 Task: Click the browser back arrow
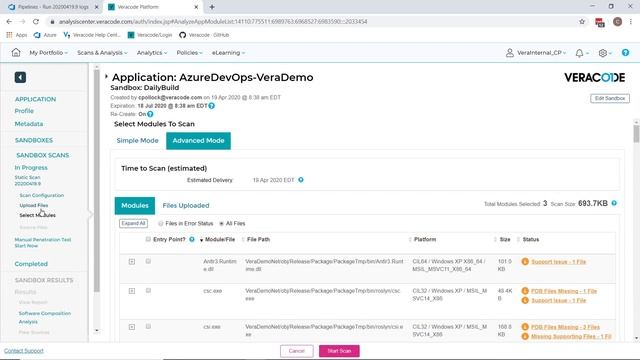[x=9, y=22]
